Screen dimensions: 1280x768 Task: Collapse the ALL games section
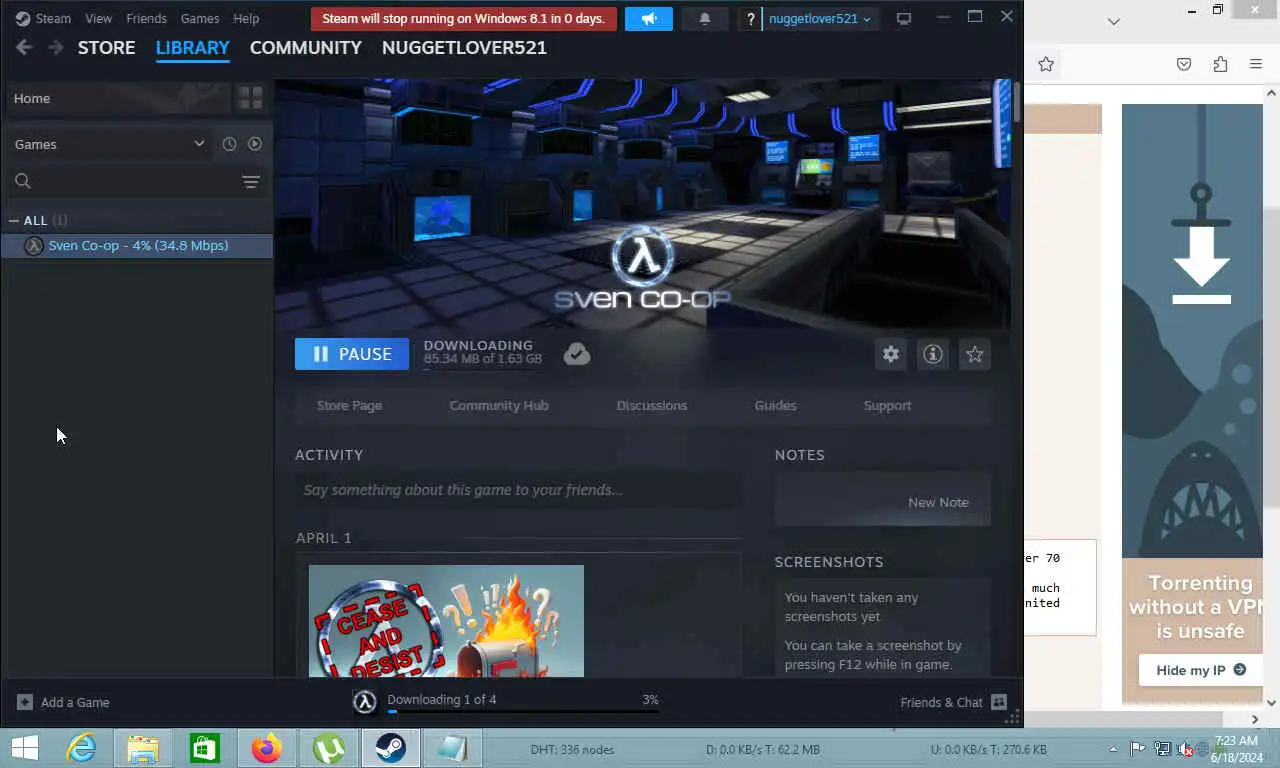point(13,220)
